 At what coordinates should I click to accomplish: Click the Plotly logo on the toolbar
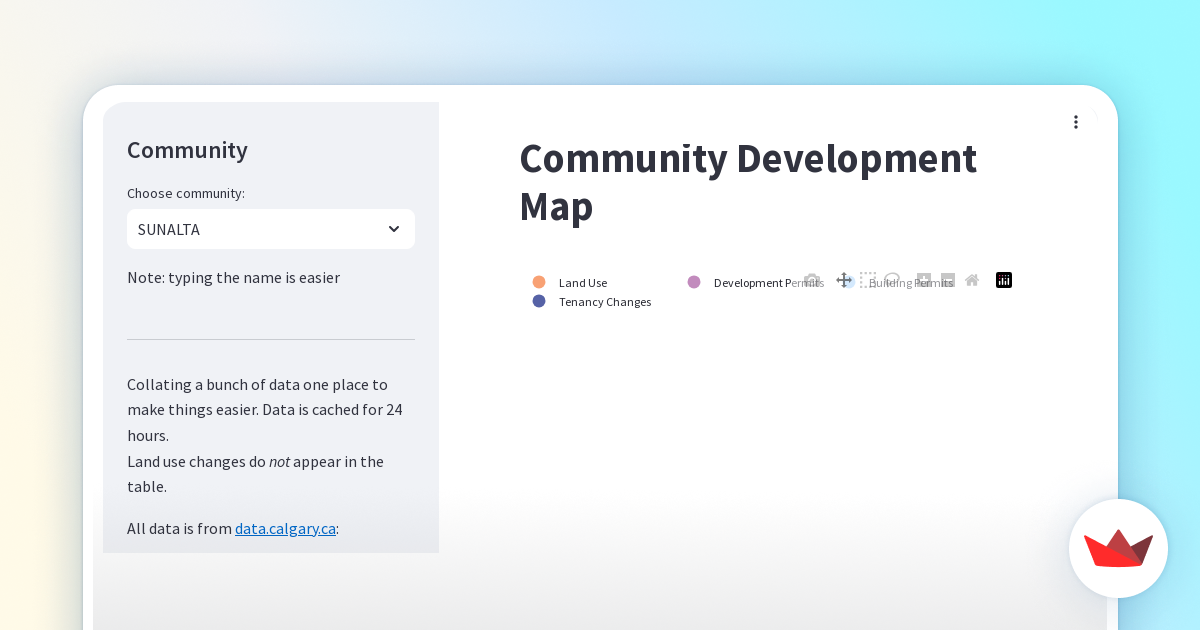1003,280
